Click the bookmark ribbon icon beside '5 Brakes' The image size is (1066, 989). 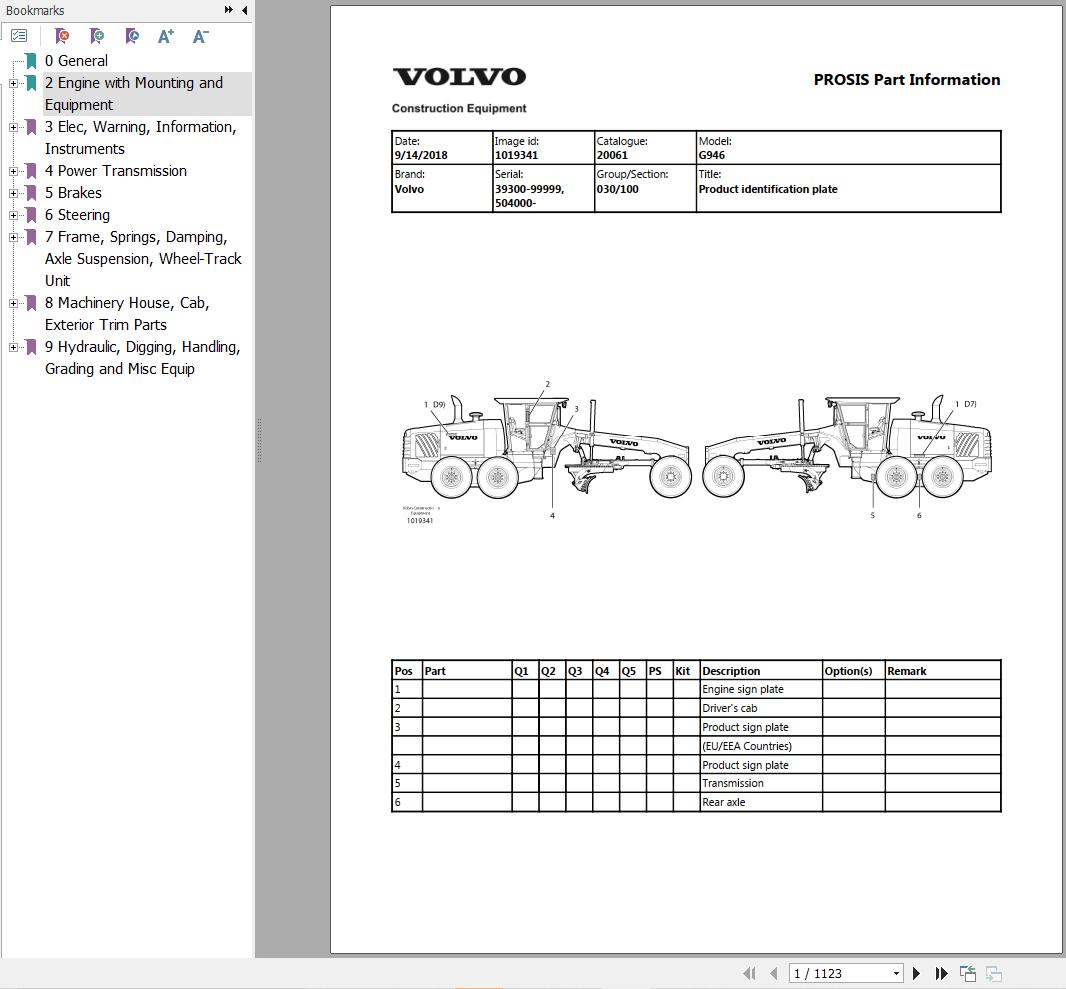coord(31,193)
